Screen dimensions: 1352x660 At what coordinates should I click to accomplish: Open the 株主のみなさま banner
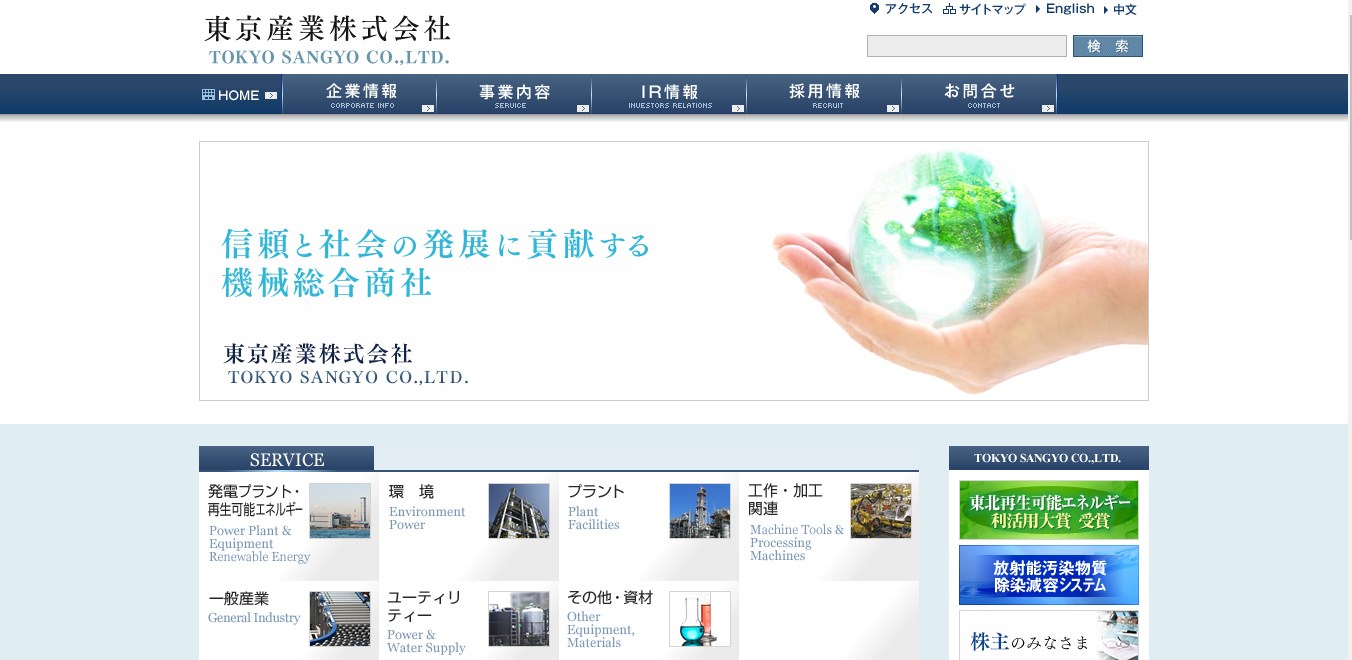tap(1049, 635)
